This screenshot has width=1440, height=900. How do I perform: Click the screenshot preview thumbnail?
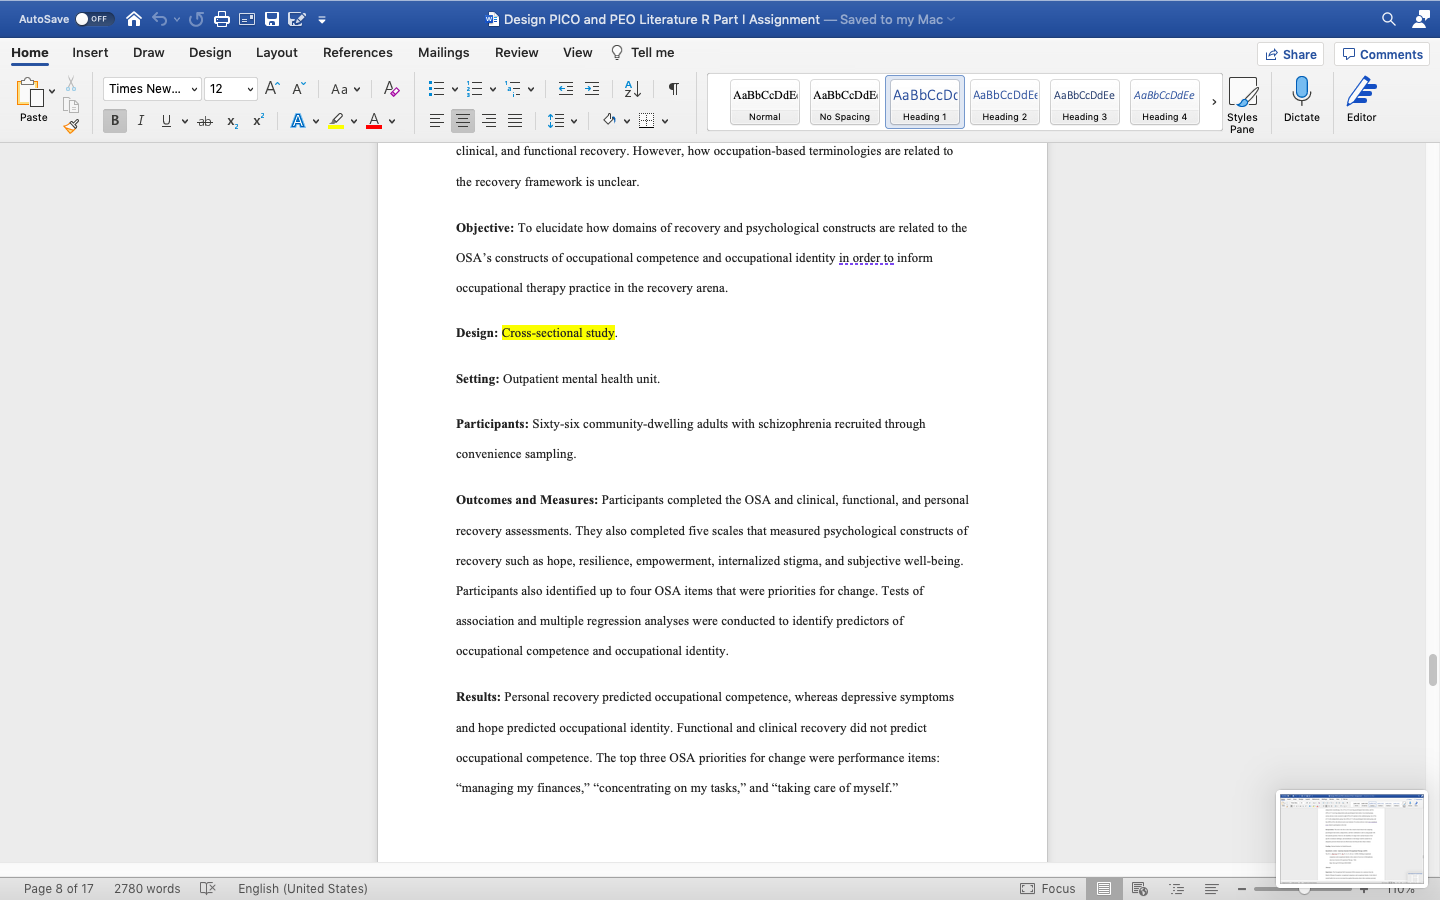(1352, 838)
